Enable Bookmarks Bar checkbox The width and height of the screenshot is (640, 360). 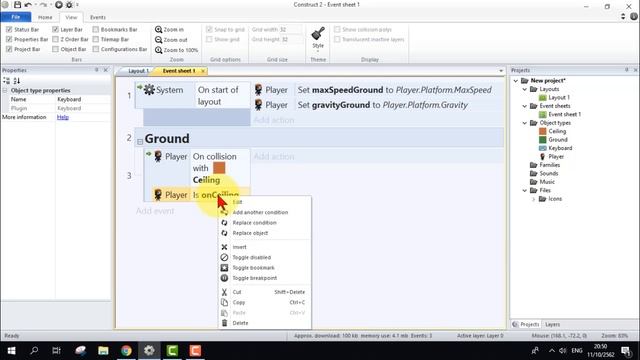coord(96,29)
